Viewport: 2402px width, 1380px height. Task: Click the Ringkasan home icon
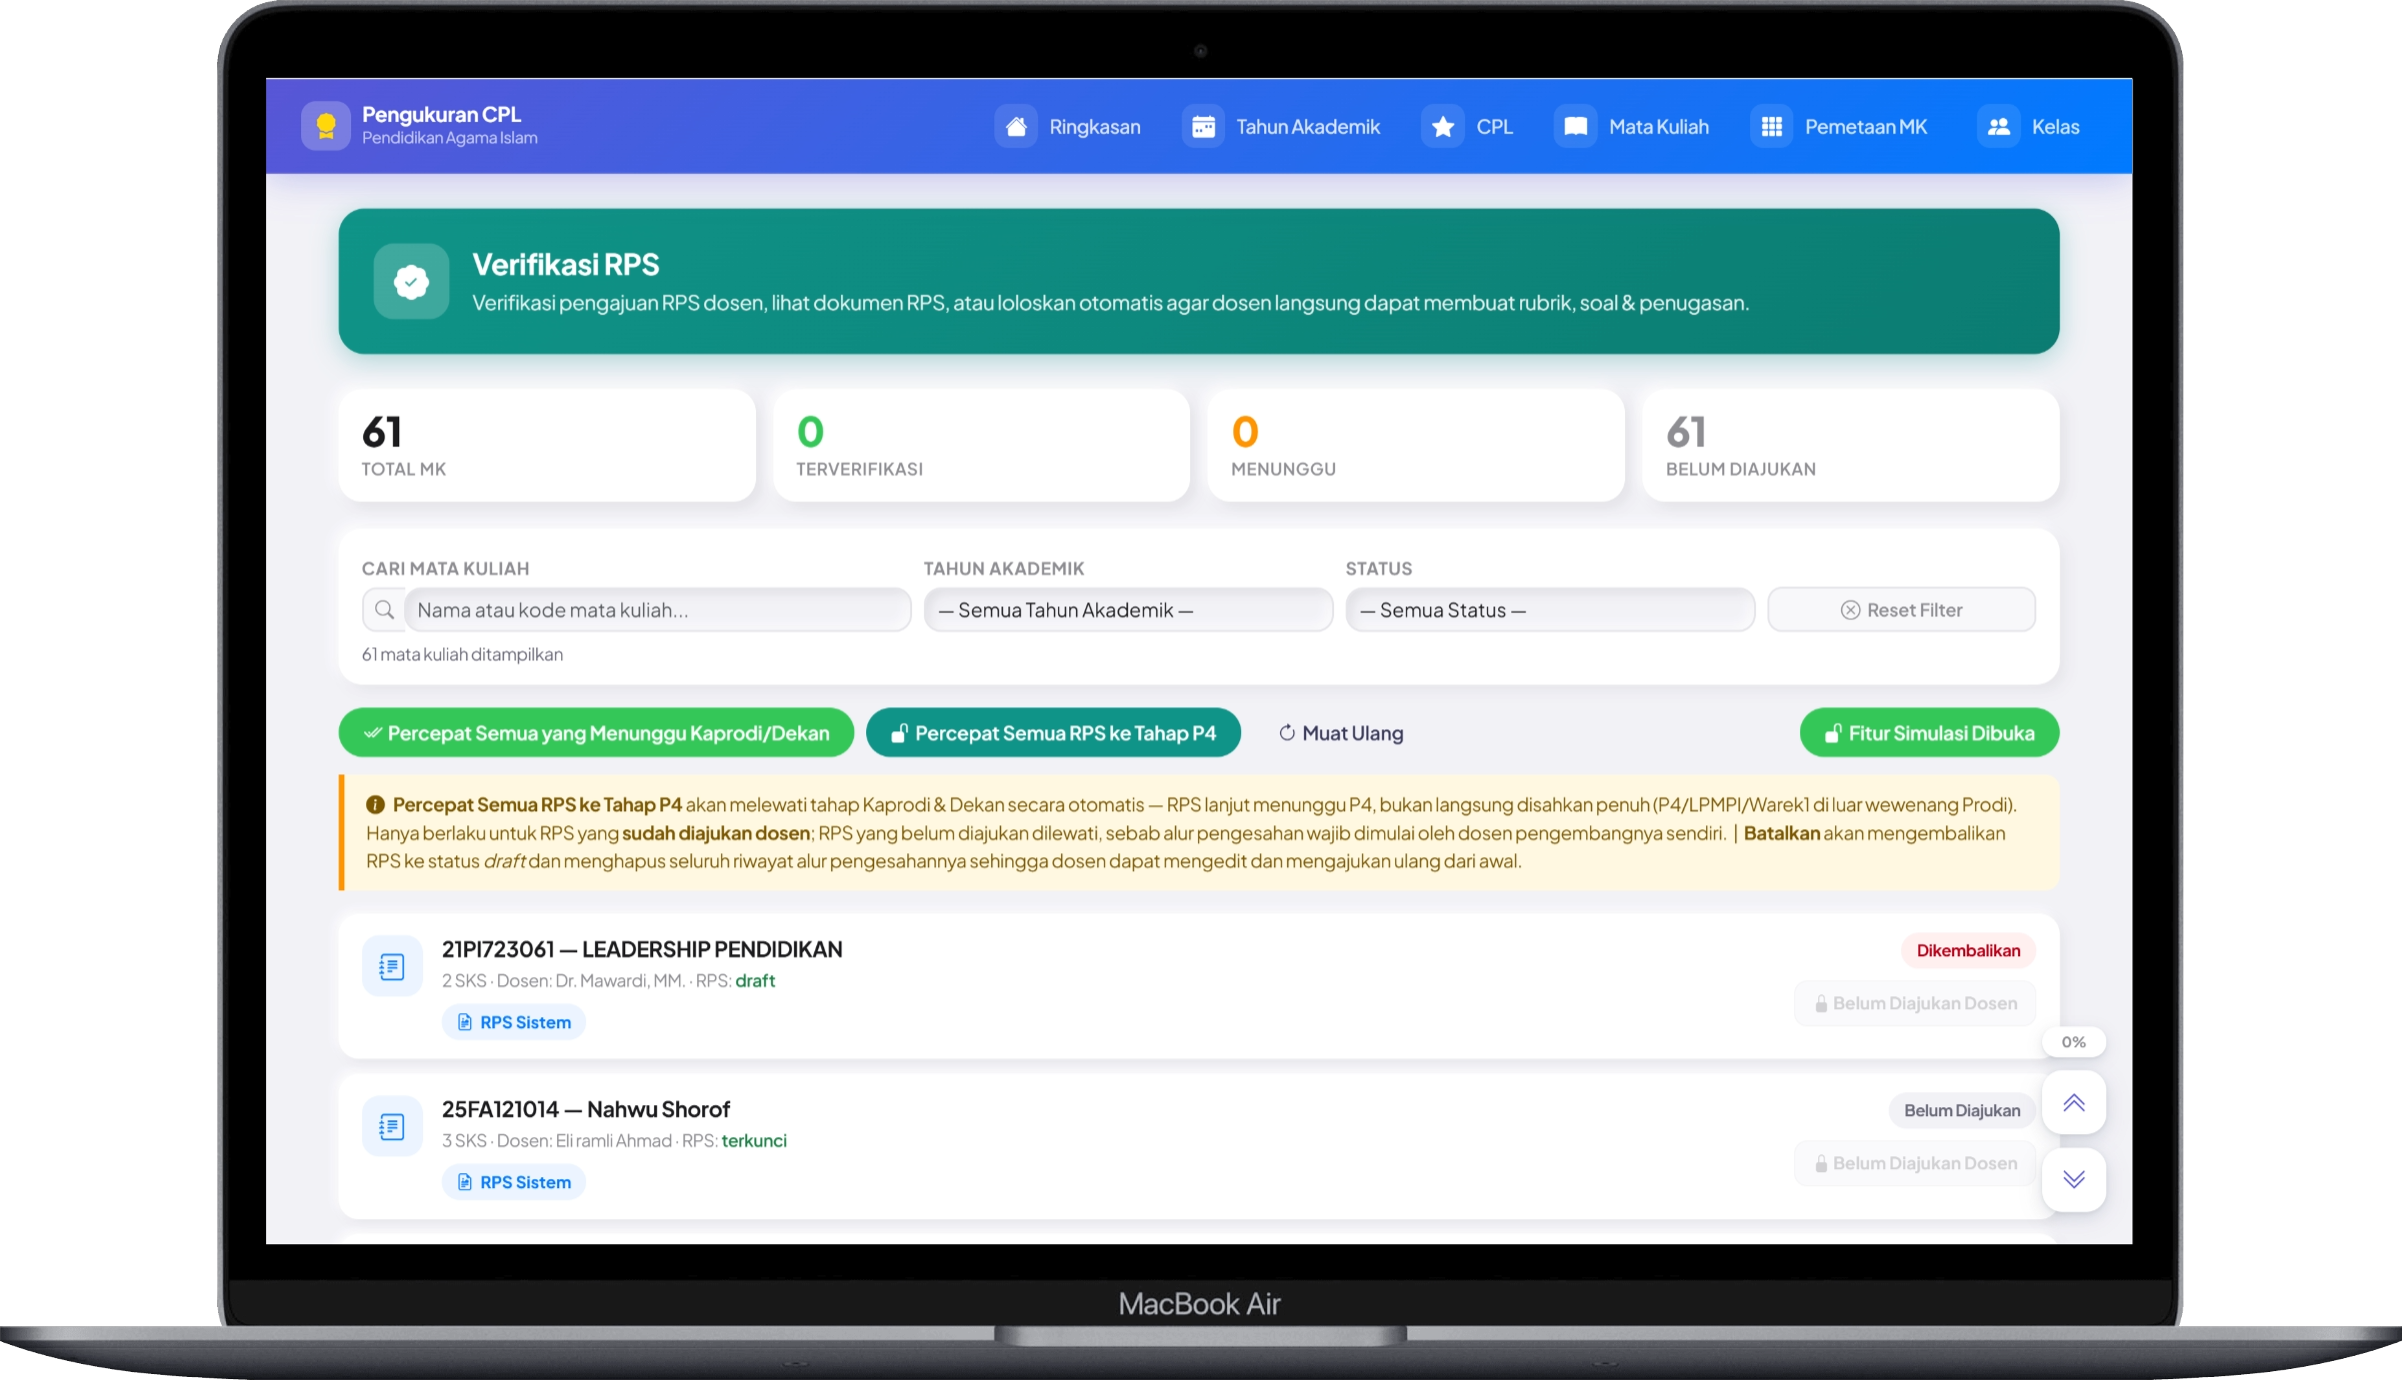coord(1016,127)
